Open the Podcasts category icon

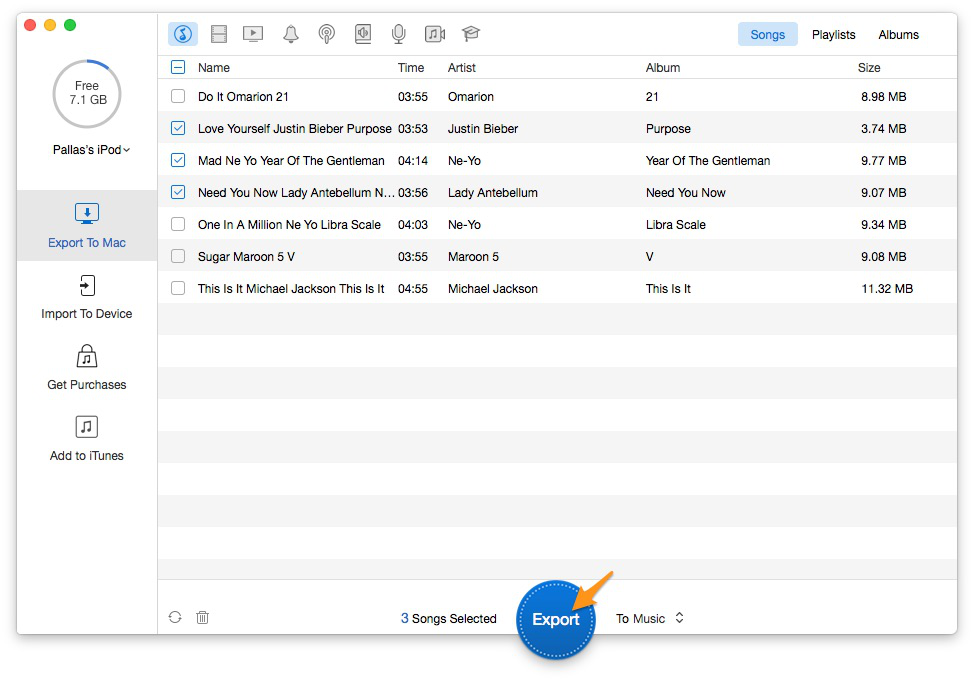pos(327,34)
